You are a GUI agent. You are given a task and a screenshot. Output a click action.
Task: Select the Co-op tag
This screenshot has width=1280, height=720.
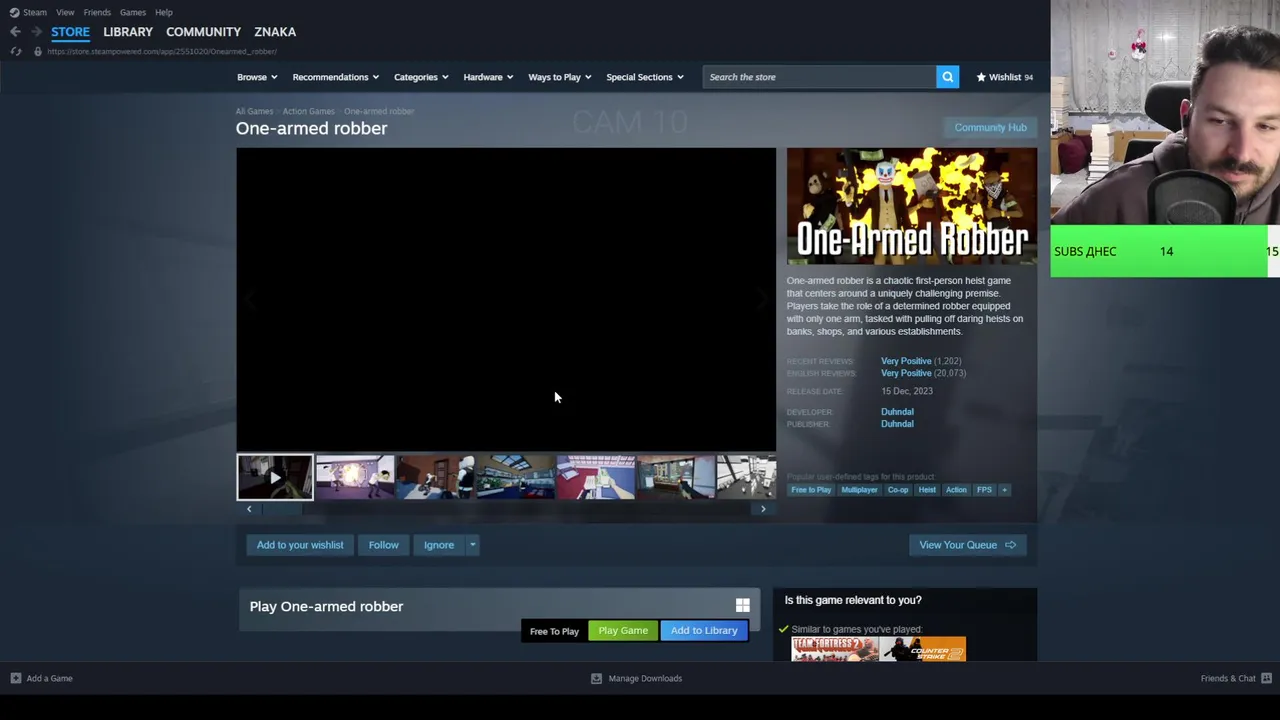[898, 490]
